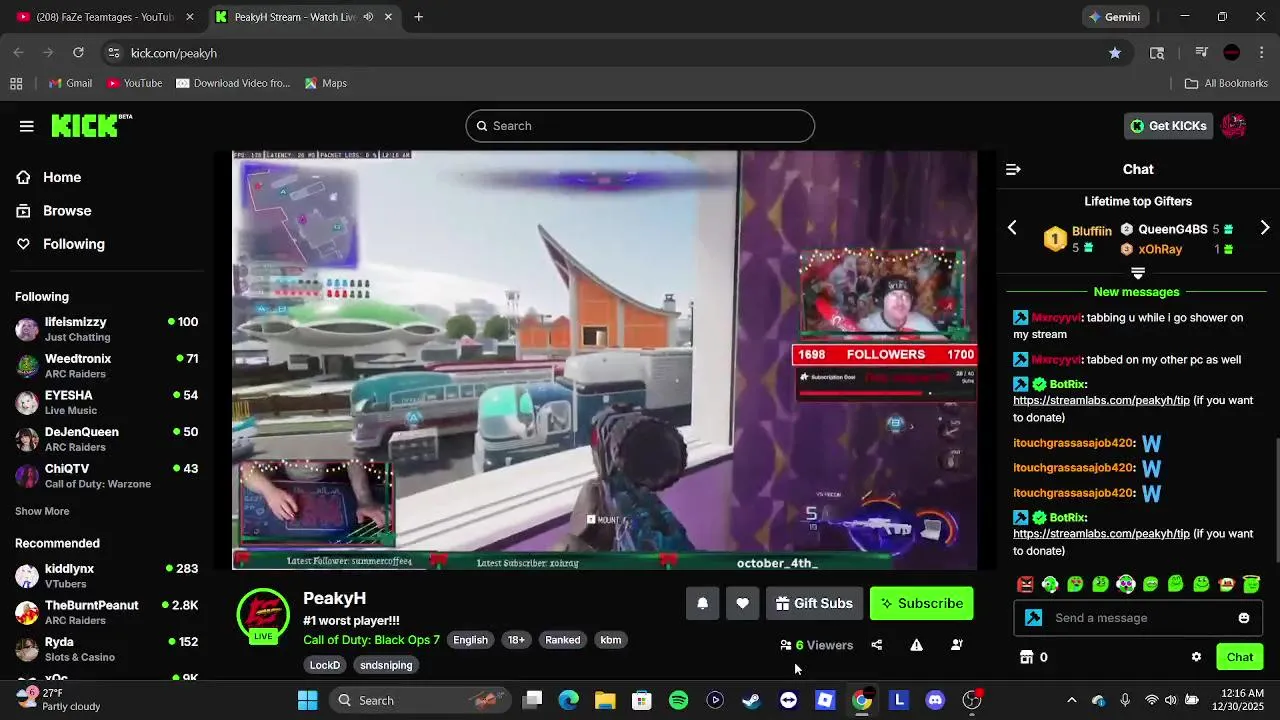The width and height of the screenshot is (1280, 720).
Task: Open Get KICKs
Action: point(1168,126)
